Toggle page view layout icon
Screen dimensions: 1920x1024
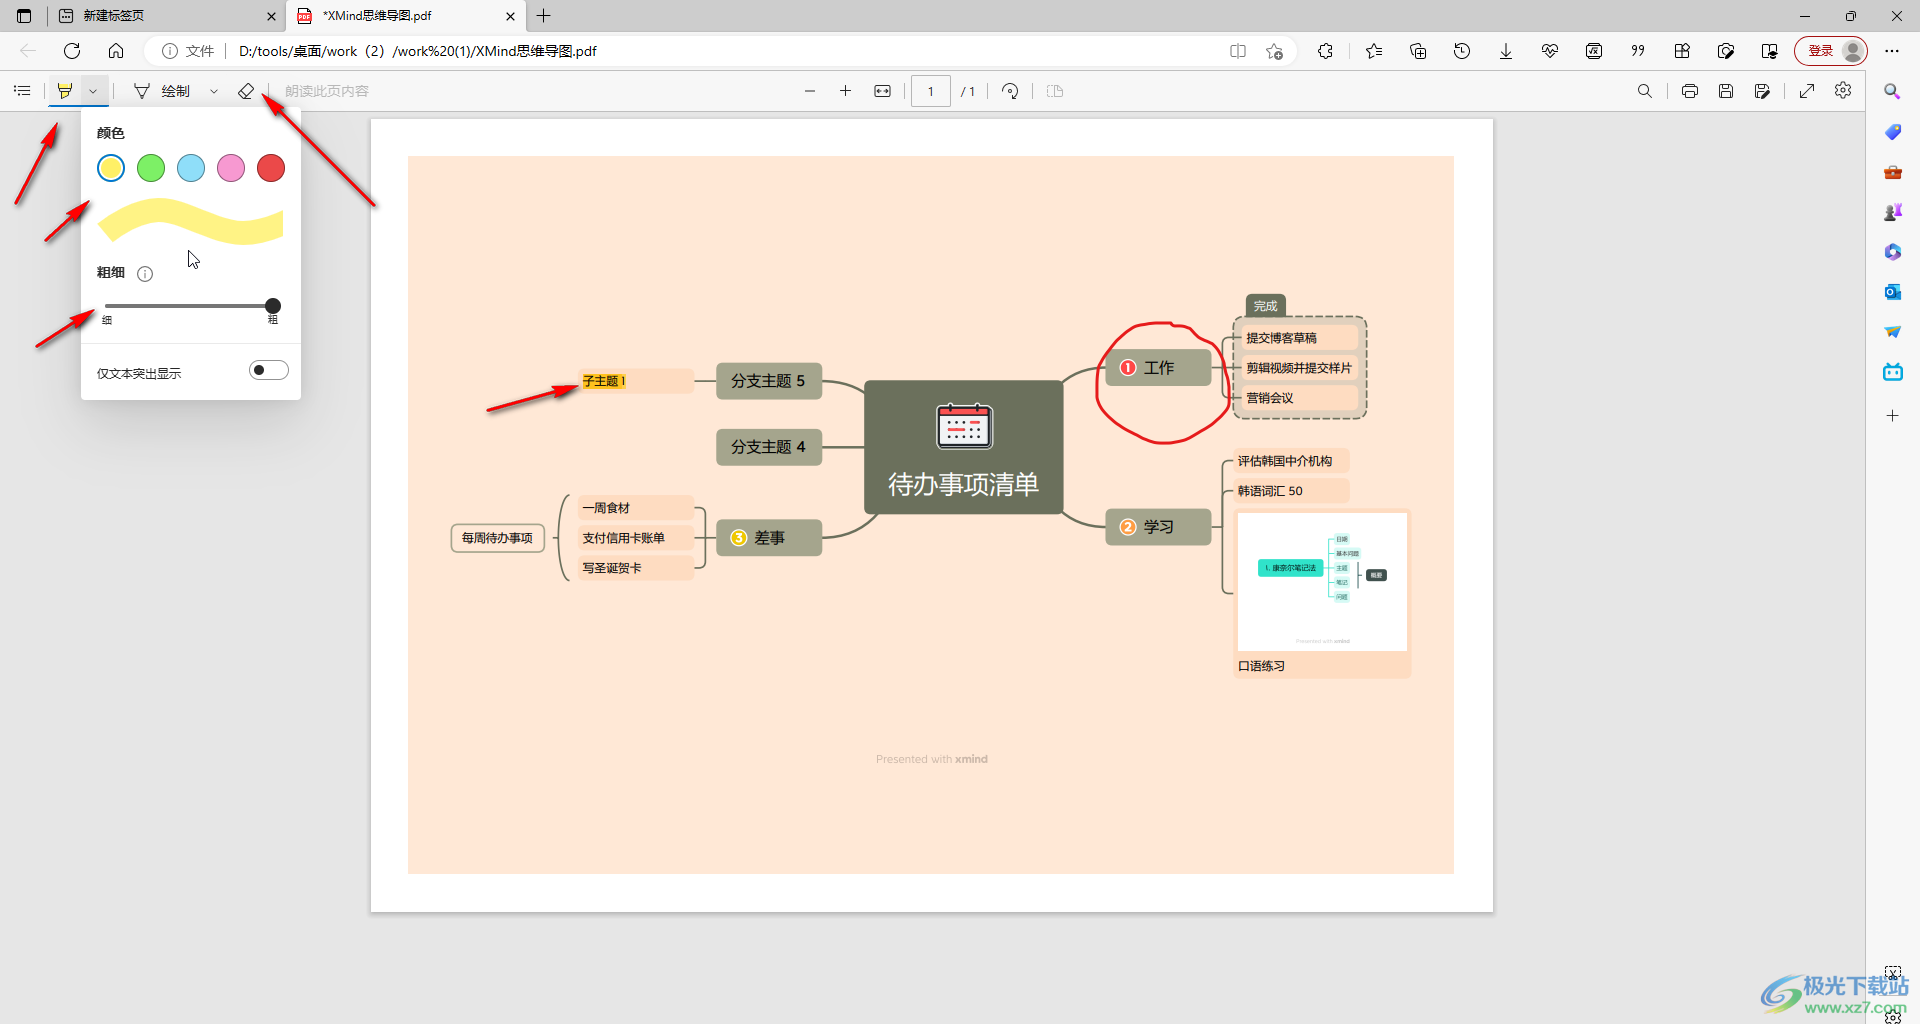pyautogui.click(x=1055, y=91)
